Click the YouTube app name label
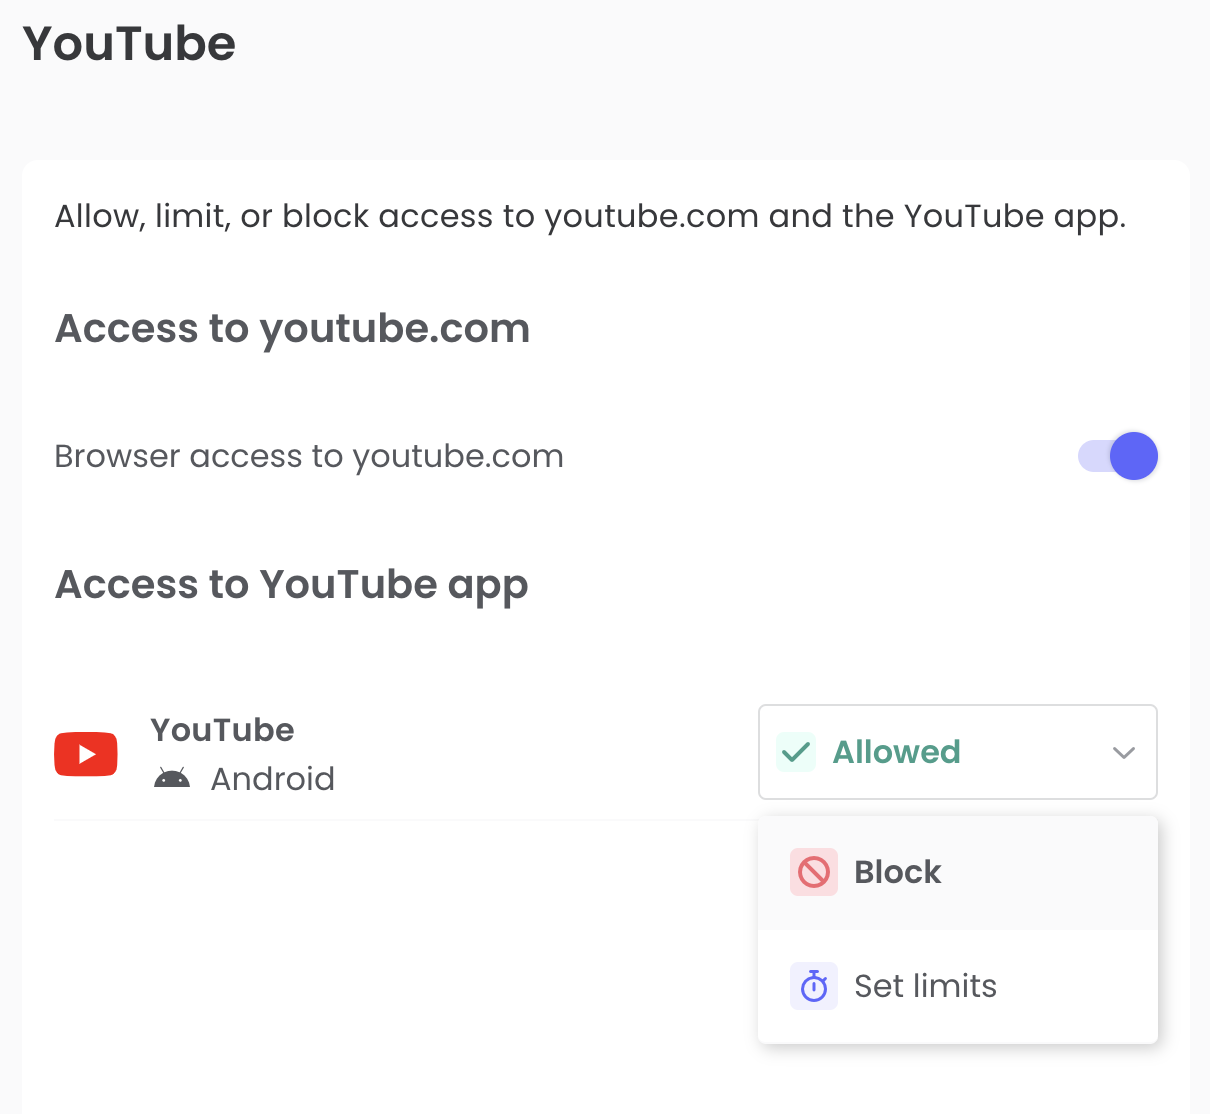 [222, 730]
